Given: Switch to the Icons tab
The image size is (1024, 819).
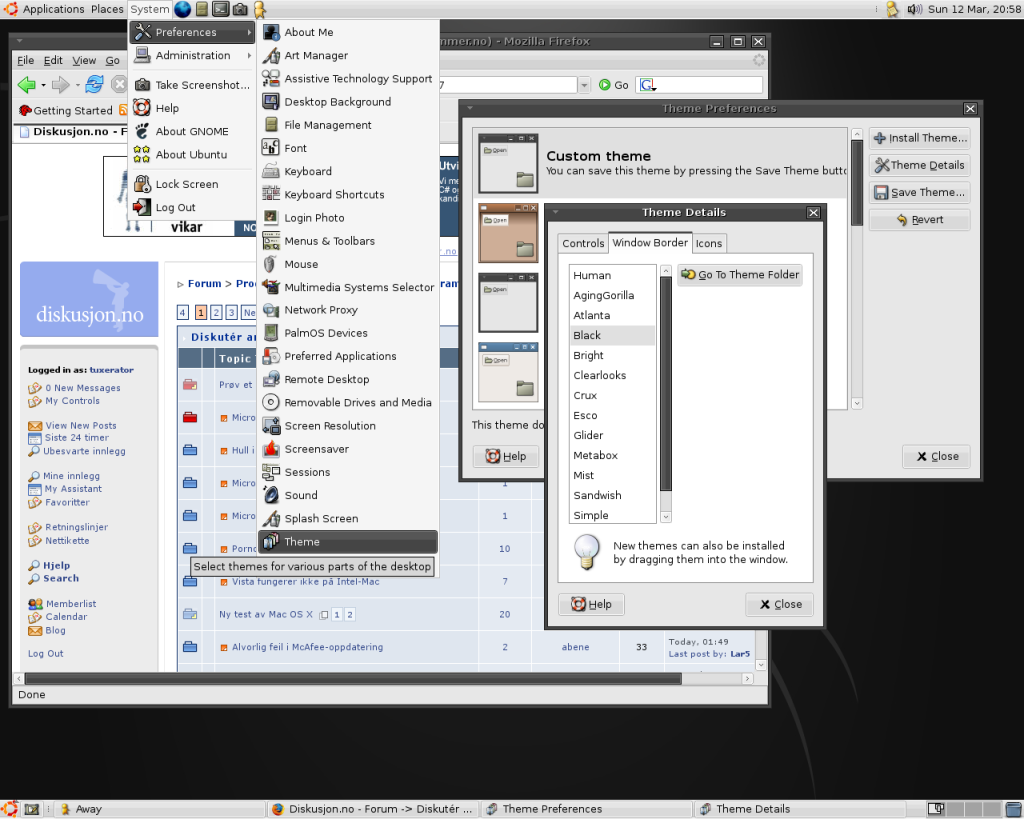Looking at the screenshot, I should click(x=709, y=244).
